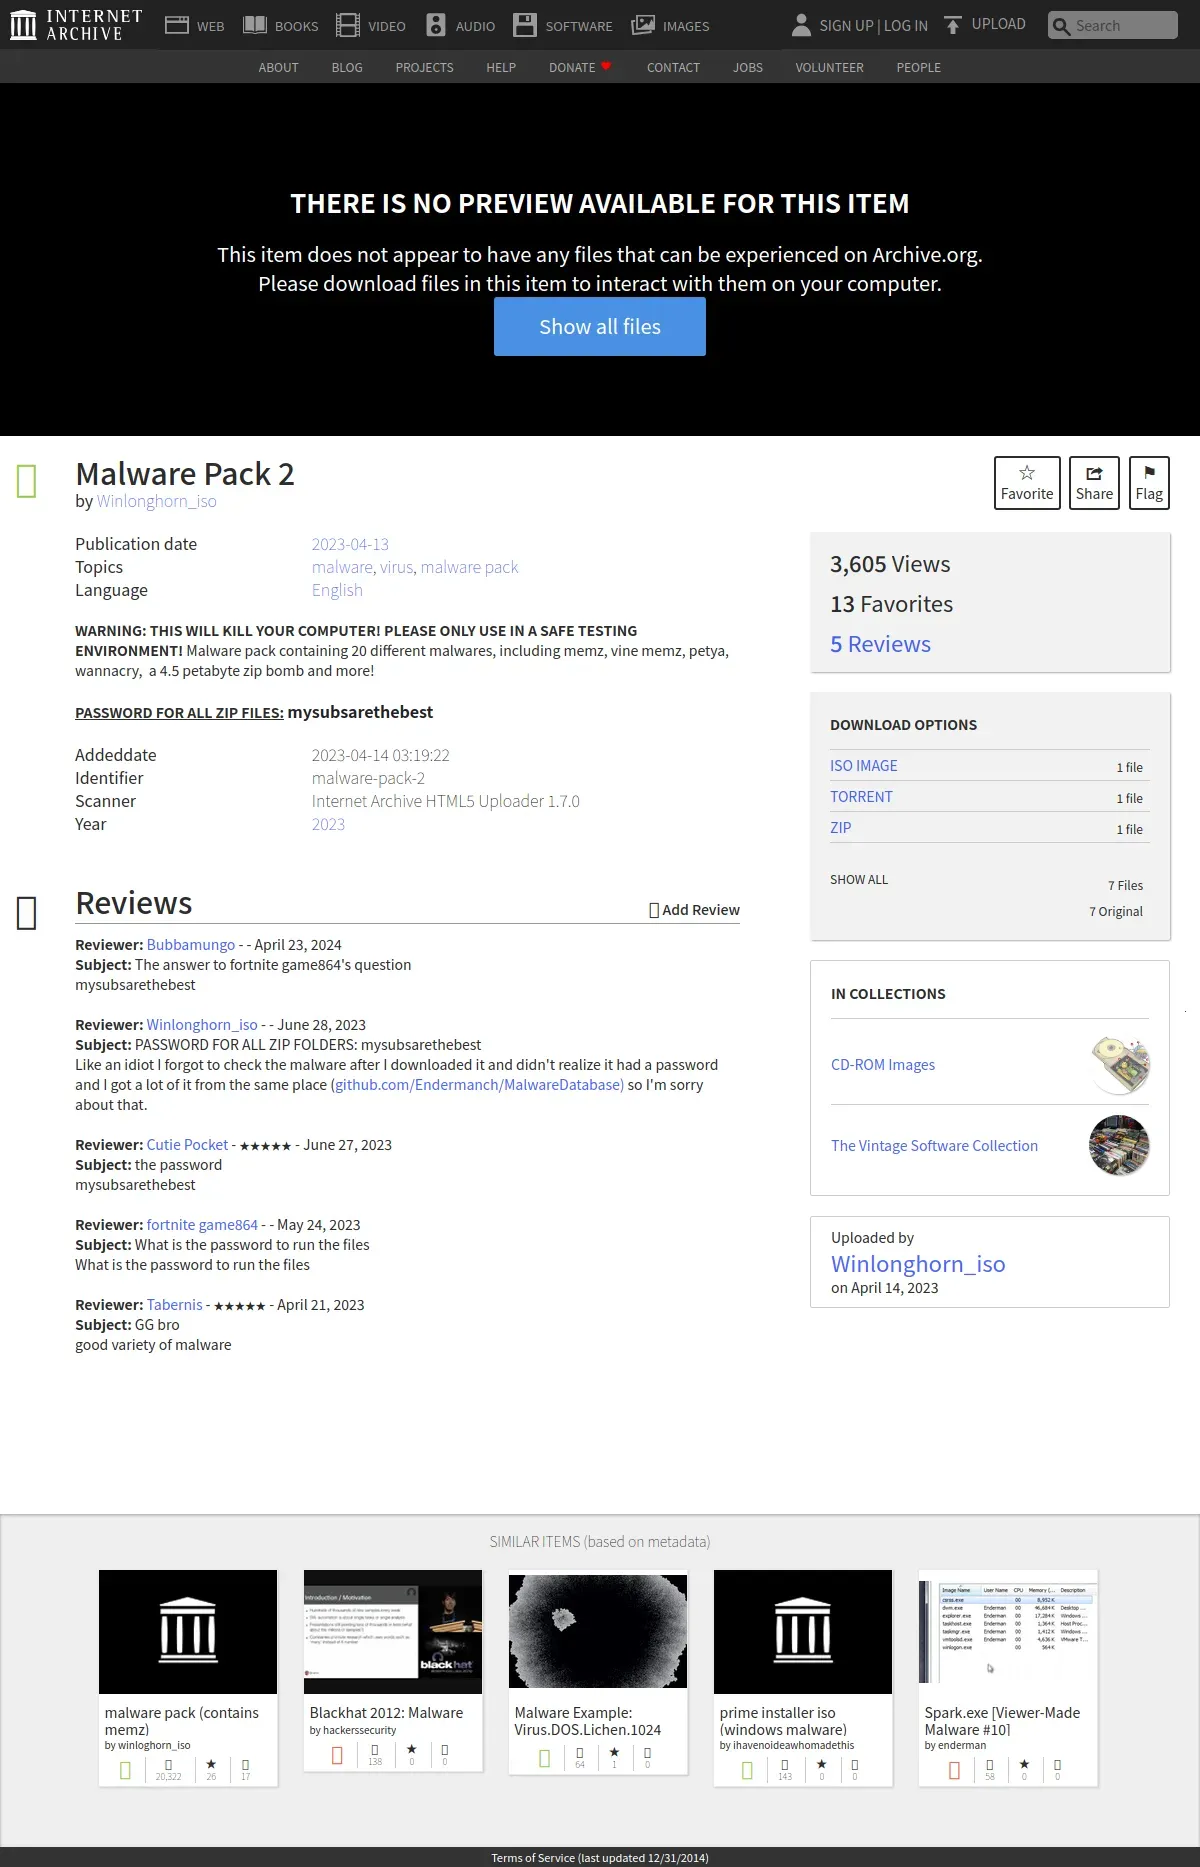
Task: Jump to the 5 Reviews link
Action: click(880, 644)
